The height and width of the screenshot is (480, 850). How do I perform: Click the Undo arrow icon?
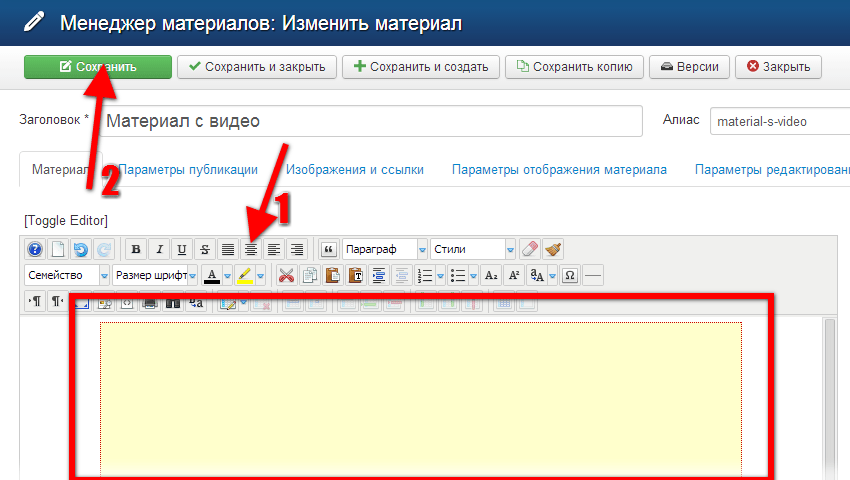tap(81, 249)
